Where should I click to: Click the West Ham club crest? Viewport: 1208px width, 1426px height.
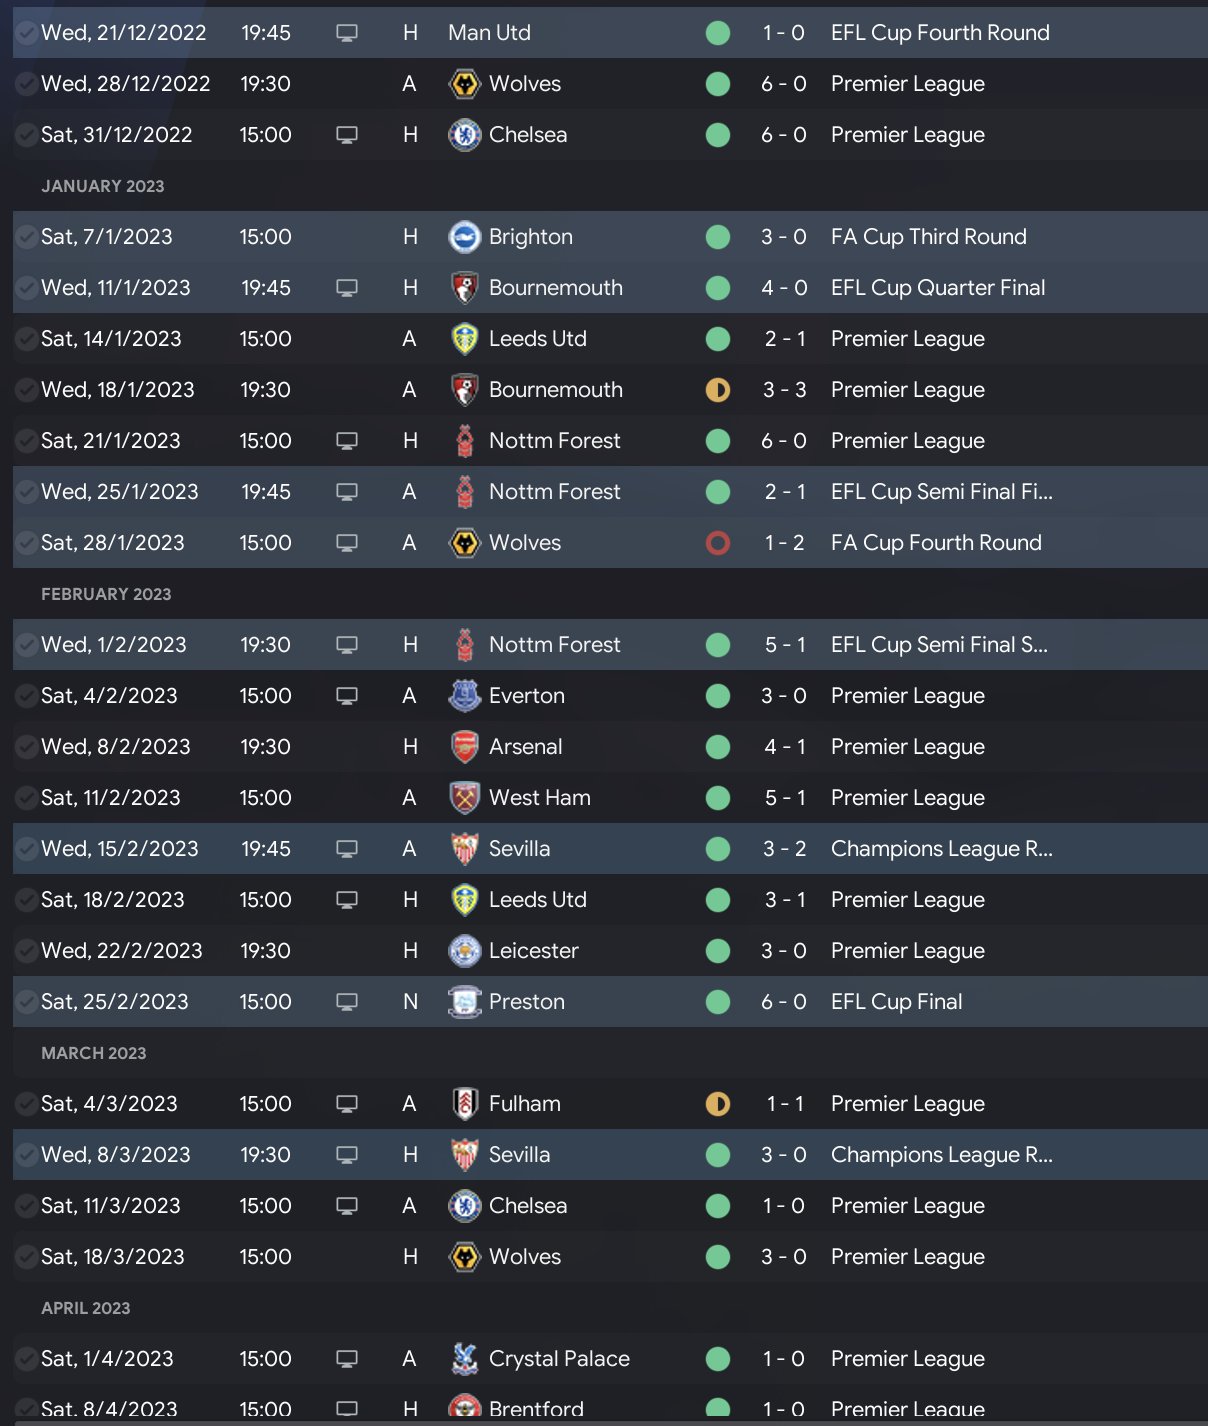[x=464, y=798]
